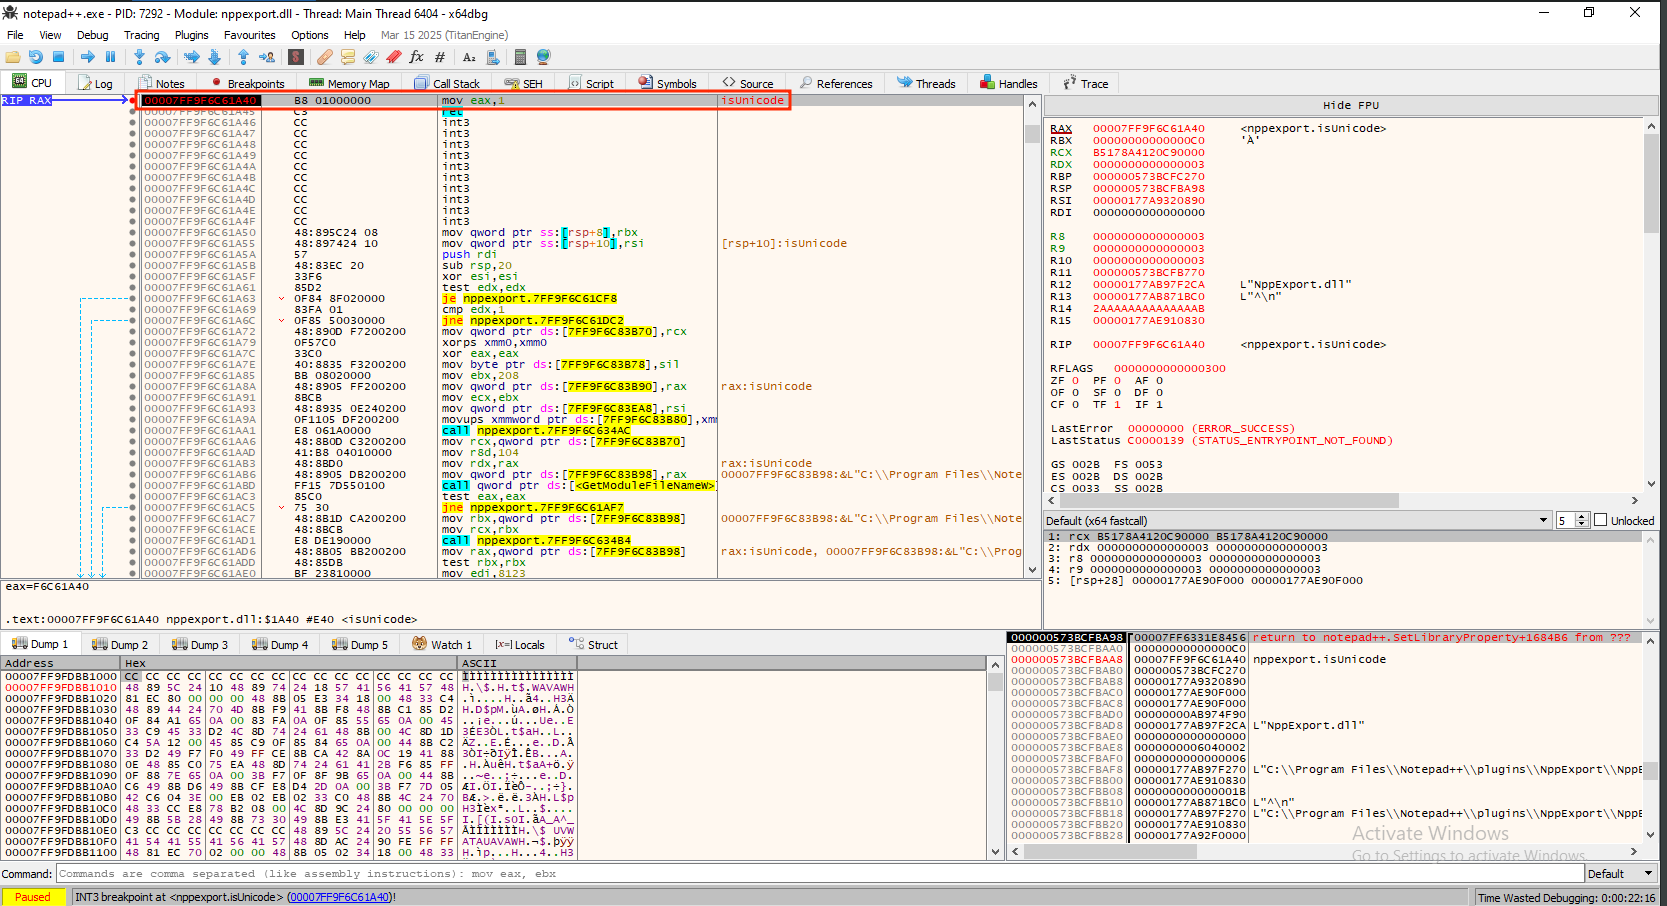Pause execution using the pause icon
The height and width of the screenshot is (906, 1667).
[x=111, y=57]
